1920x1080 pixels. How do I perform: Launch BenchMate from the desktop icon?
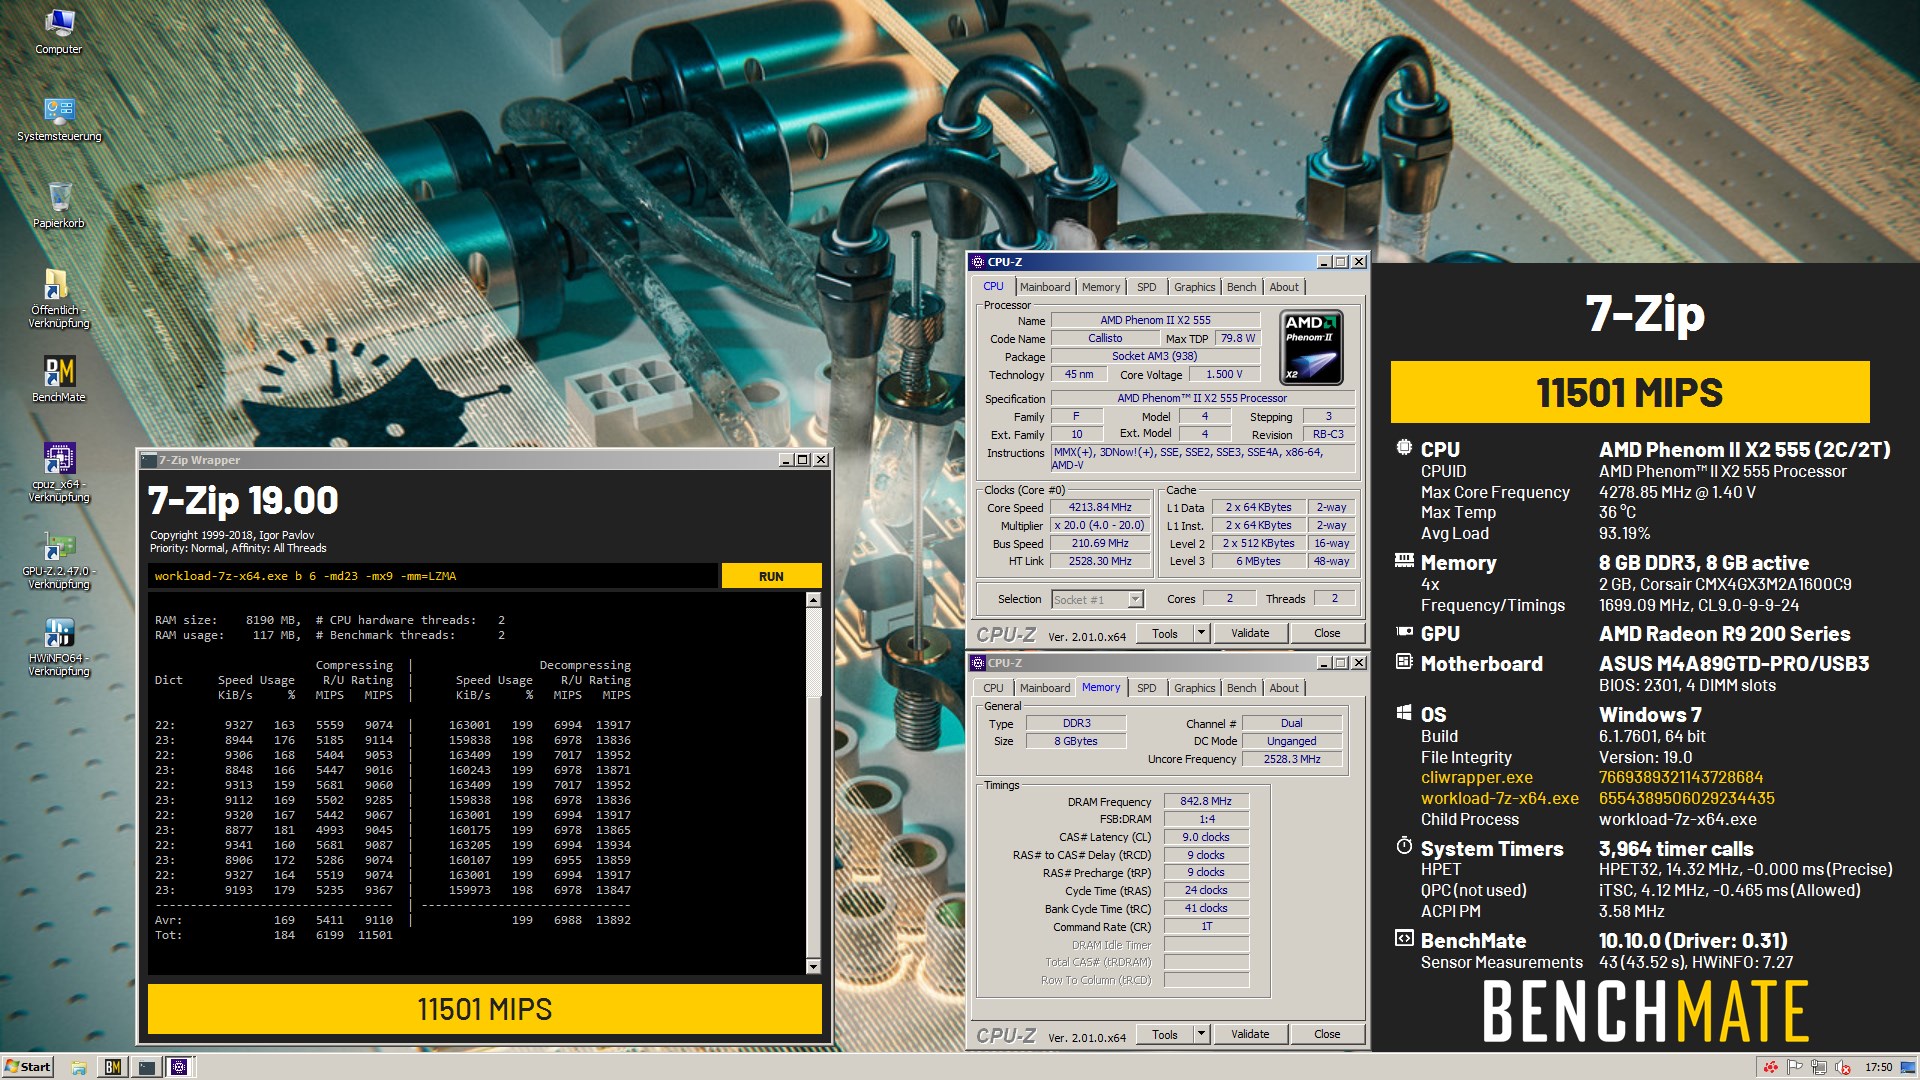(59, 379)
